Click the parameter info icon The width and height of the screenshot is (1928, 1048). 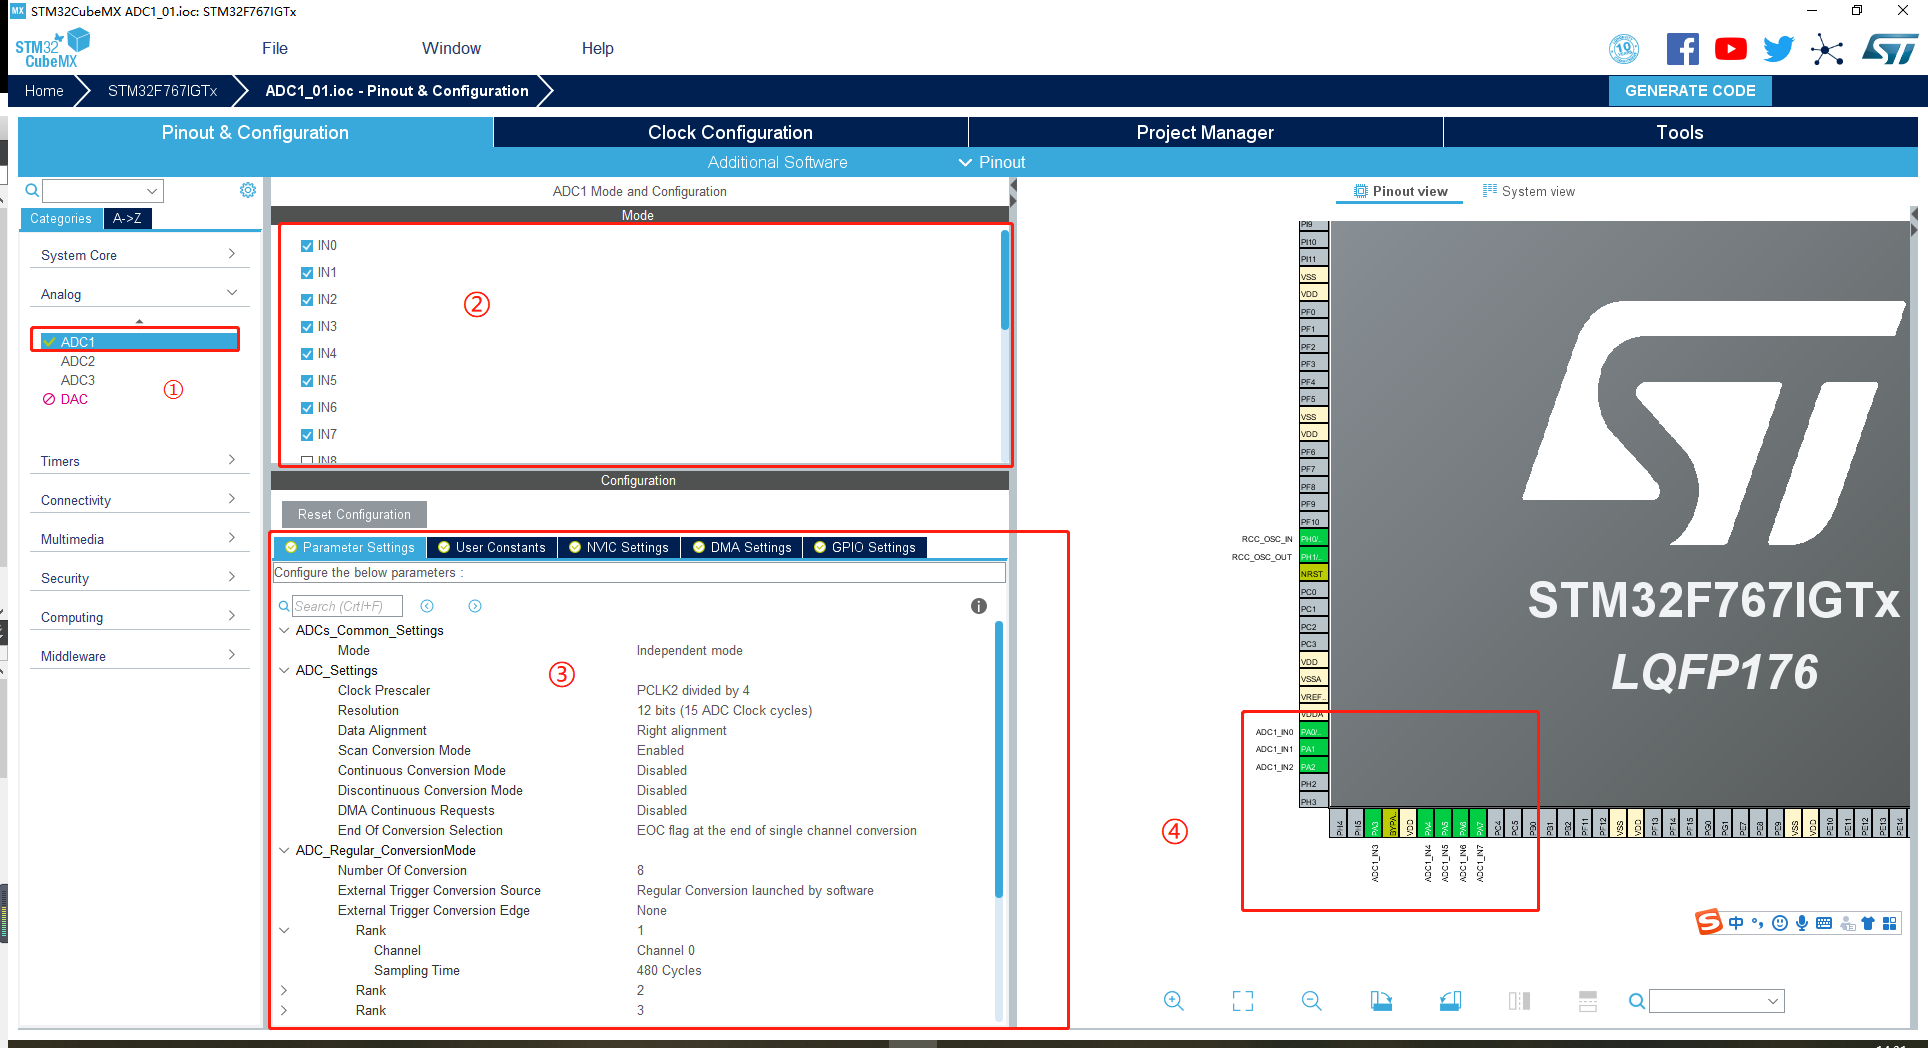tap(979, 606)
